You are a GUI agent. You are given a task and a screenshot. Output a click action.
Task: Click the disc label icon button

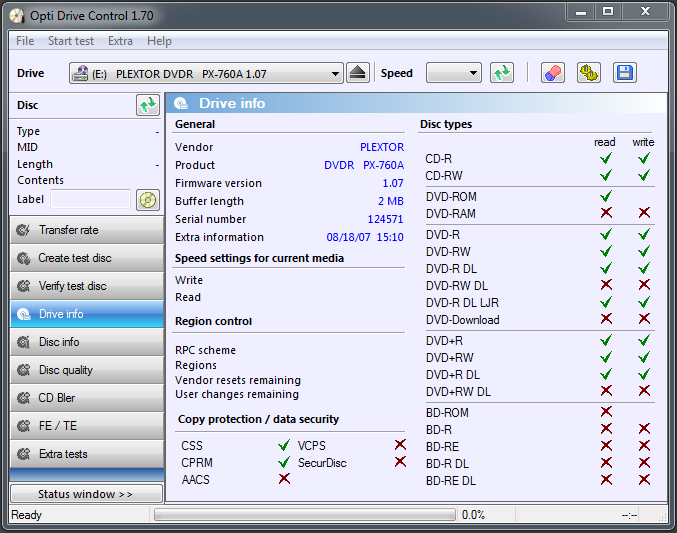coord(148,200)
